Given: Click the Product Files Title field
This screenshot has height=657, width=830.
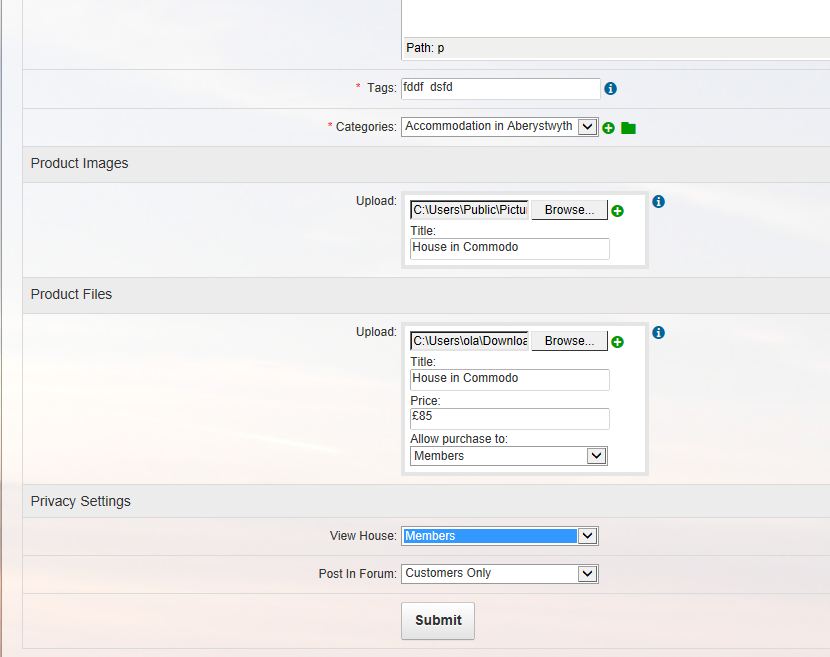Looking at the screenshot, I should click(509, 379).
